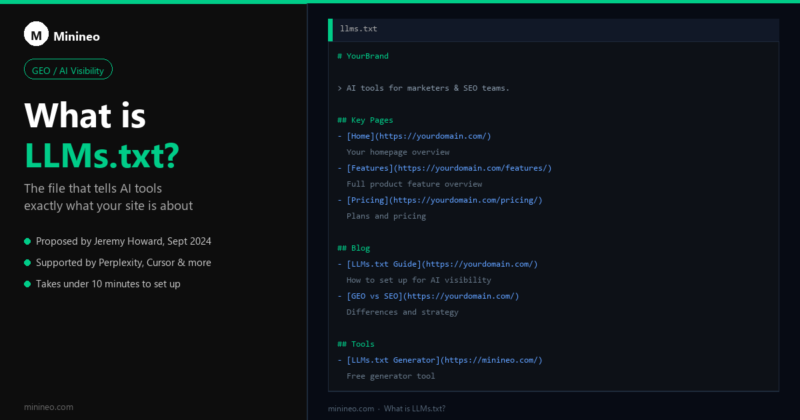Click 'Differences and strategy' description

coord(403,312)
